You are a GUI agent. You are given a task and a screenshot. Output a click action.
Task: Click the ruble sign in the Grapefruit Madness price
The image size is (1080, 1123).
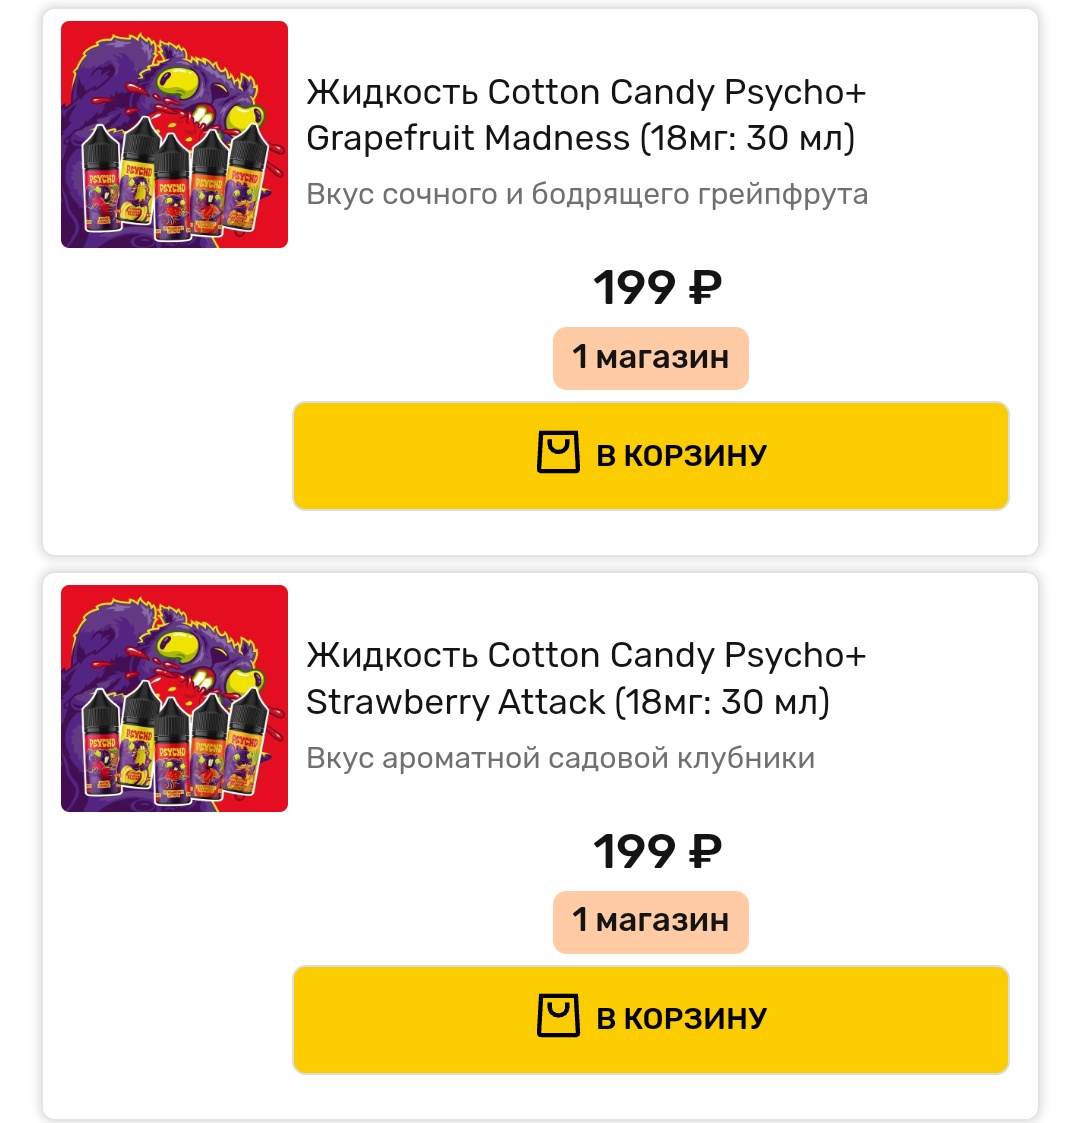704,289
